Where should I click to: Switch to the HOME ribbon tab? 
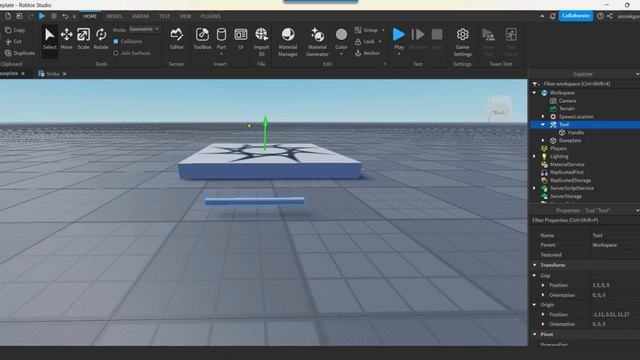pyautogui.click(x=90, y=16)
